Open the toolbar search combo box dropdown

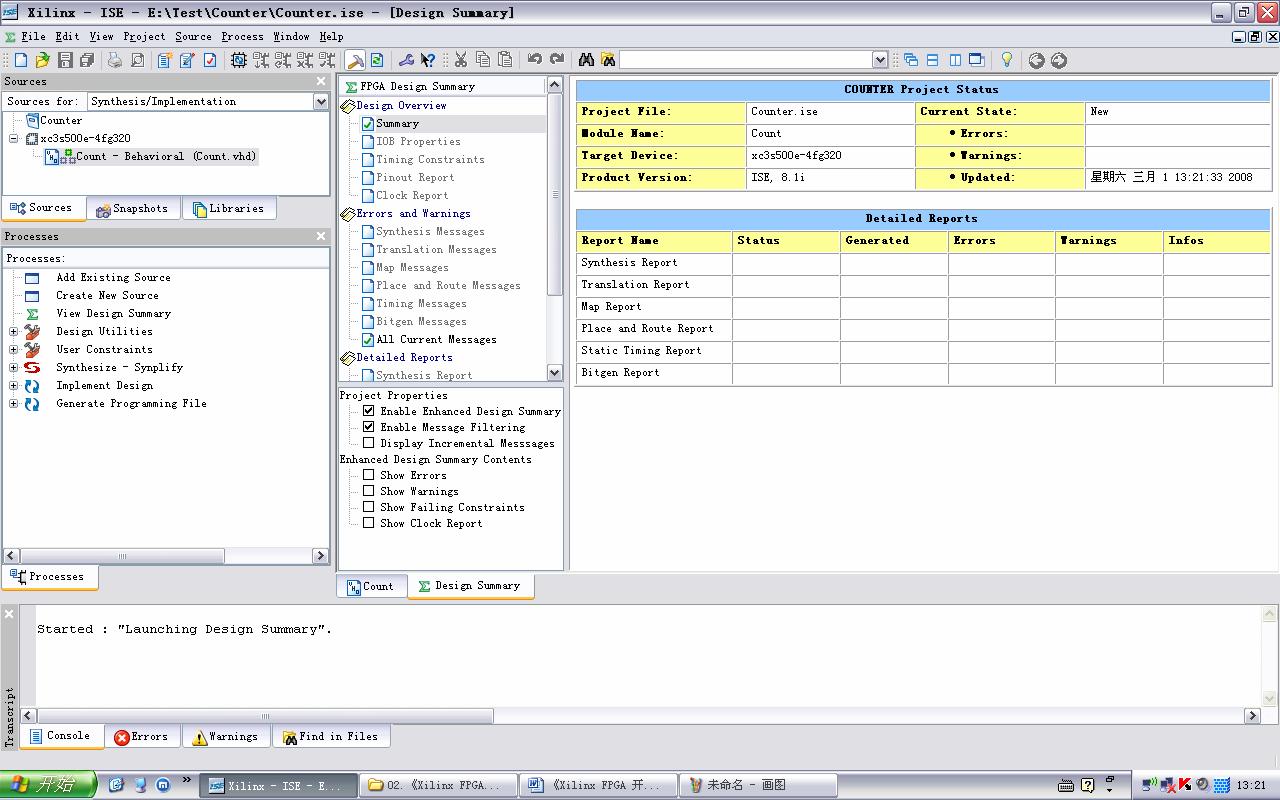[880, 60]
